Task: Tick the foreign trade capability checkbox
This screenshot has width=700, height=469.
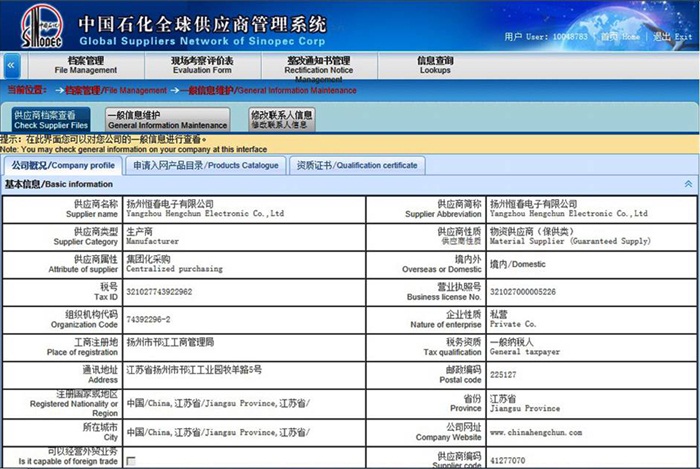Action: click(x=131, y=461)
